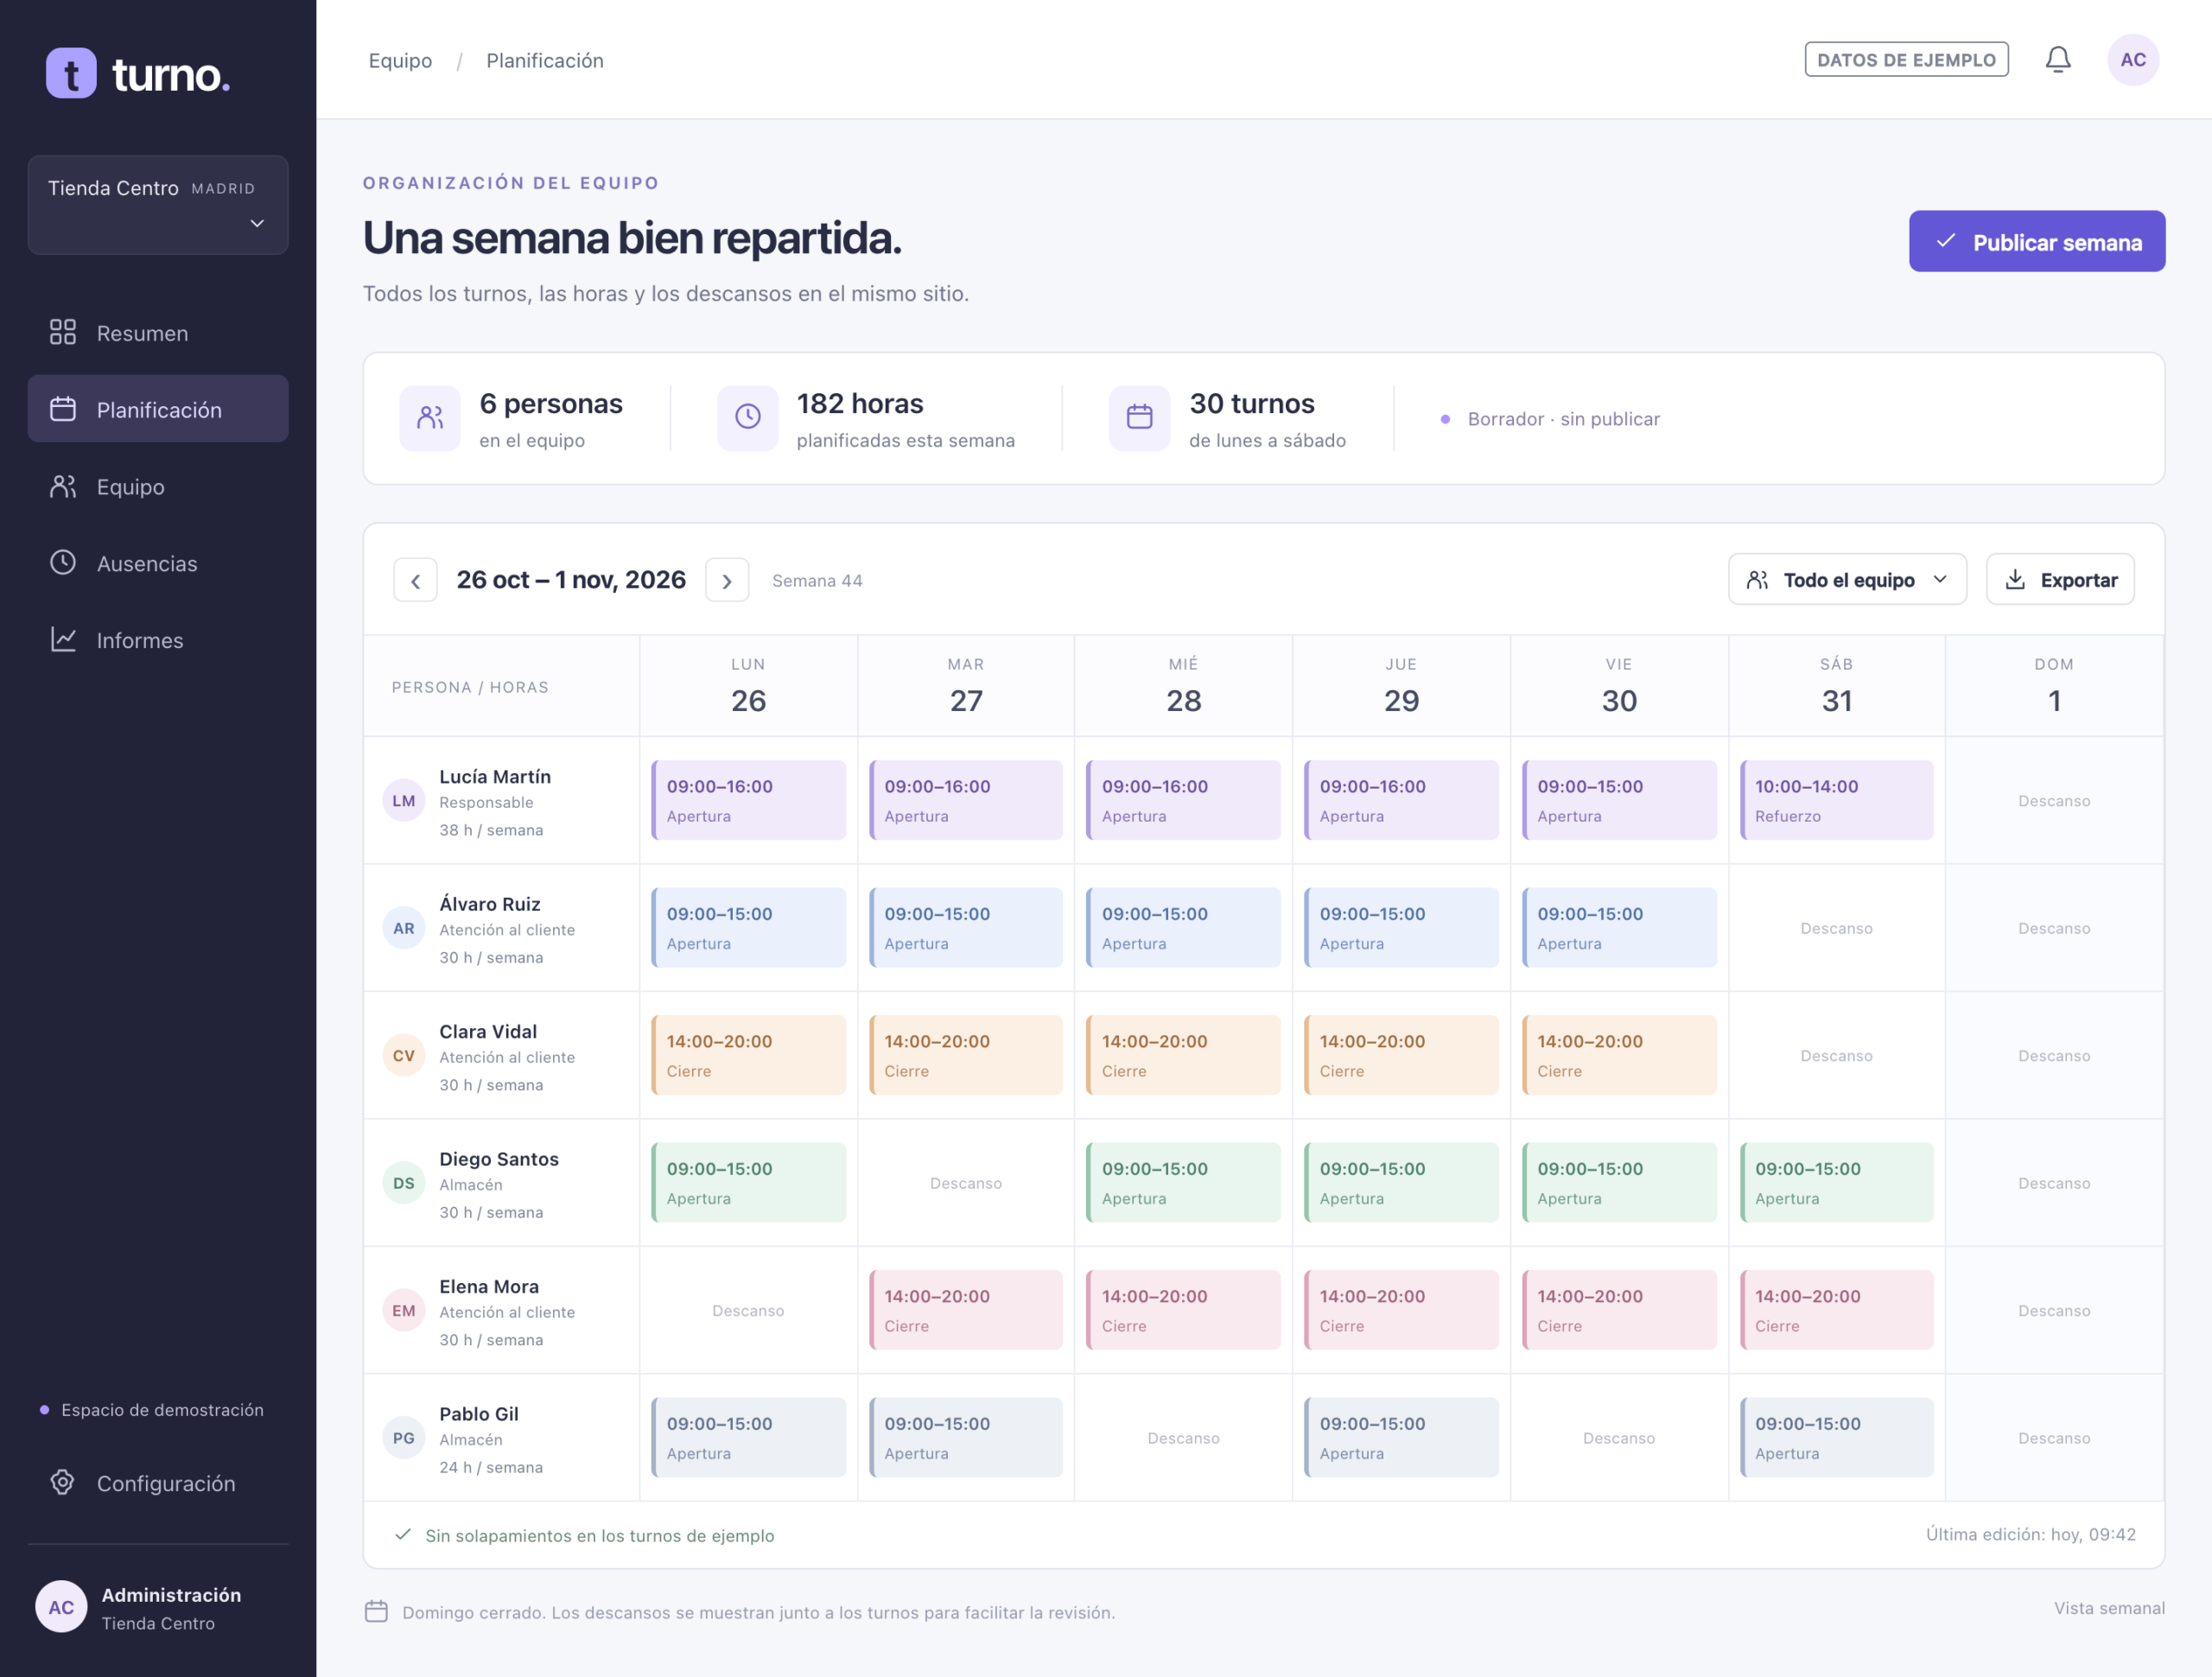Click the Configuración gear icon
Image resolution: width=2212 pixels, height=1677 pixels.
point(63,1483)
